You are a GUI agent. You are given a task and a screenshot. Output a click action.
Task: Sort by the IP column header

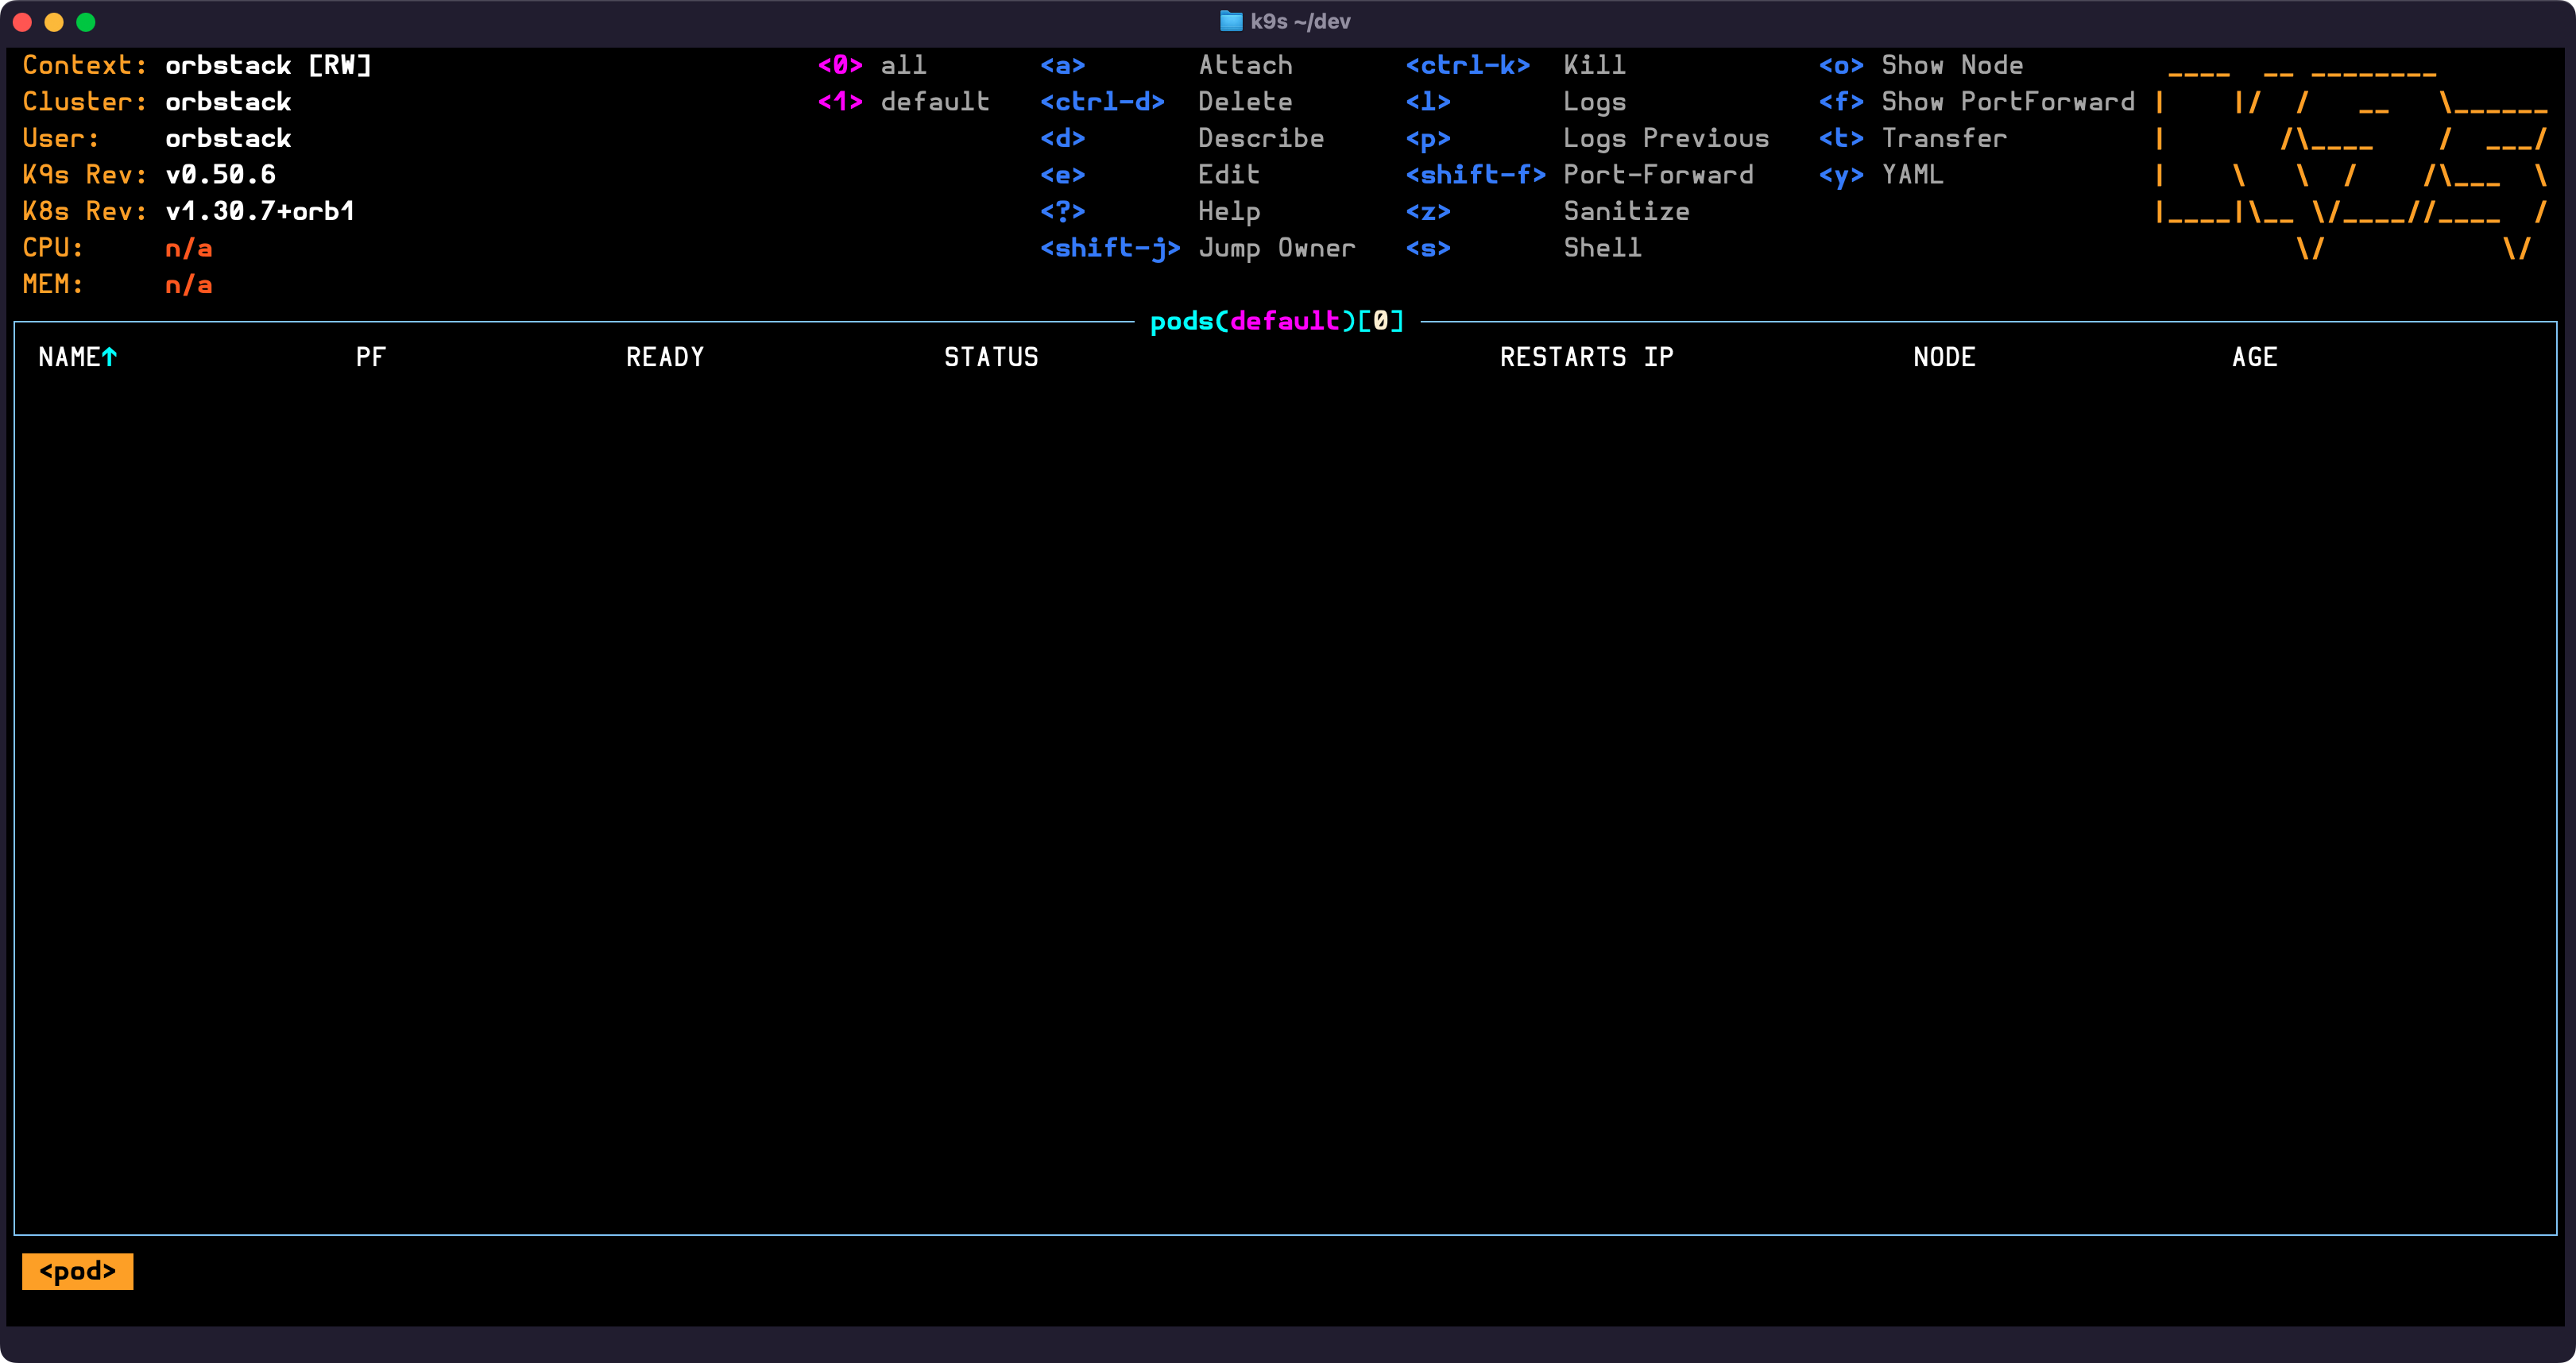(x=1659, y=357)
